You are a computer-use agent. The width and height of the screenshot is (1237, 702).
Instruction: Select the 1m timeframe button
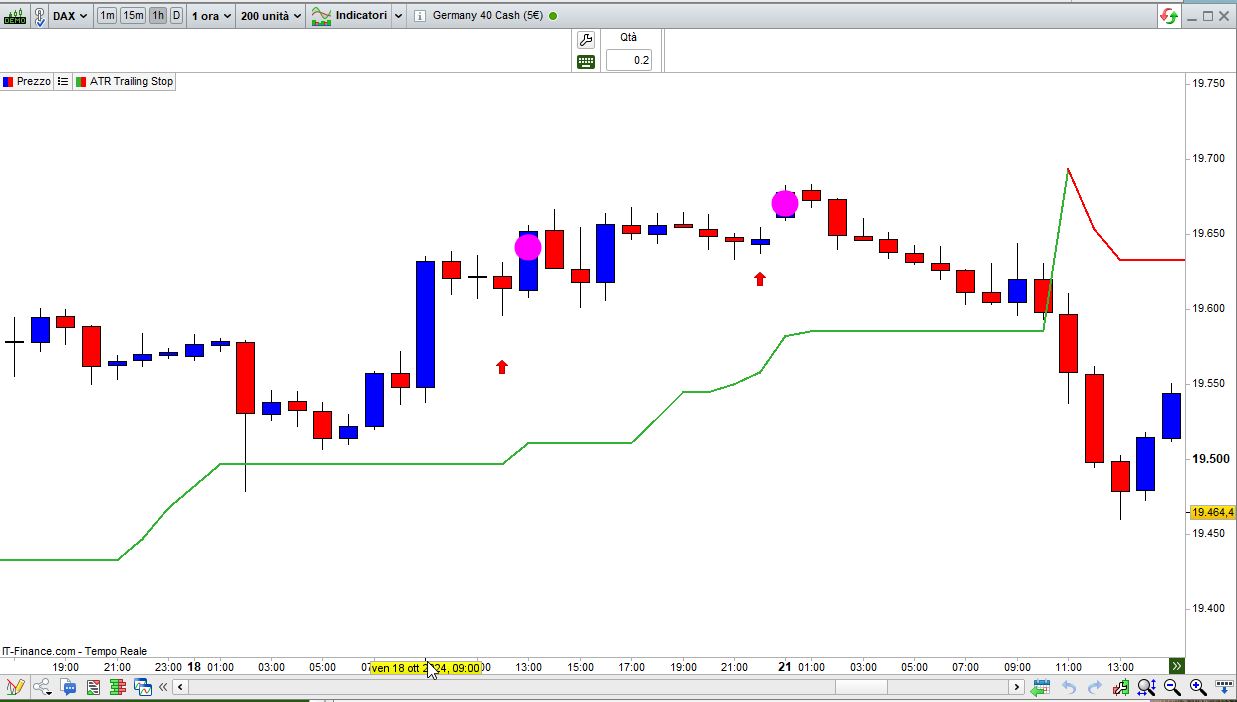coord(107,16)
